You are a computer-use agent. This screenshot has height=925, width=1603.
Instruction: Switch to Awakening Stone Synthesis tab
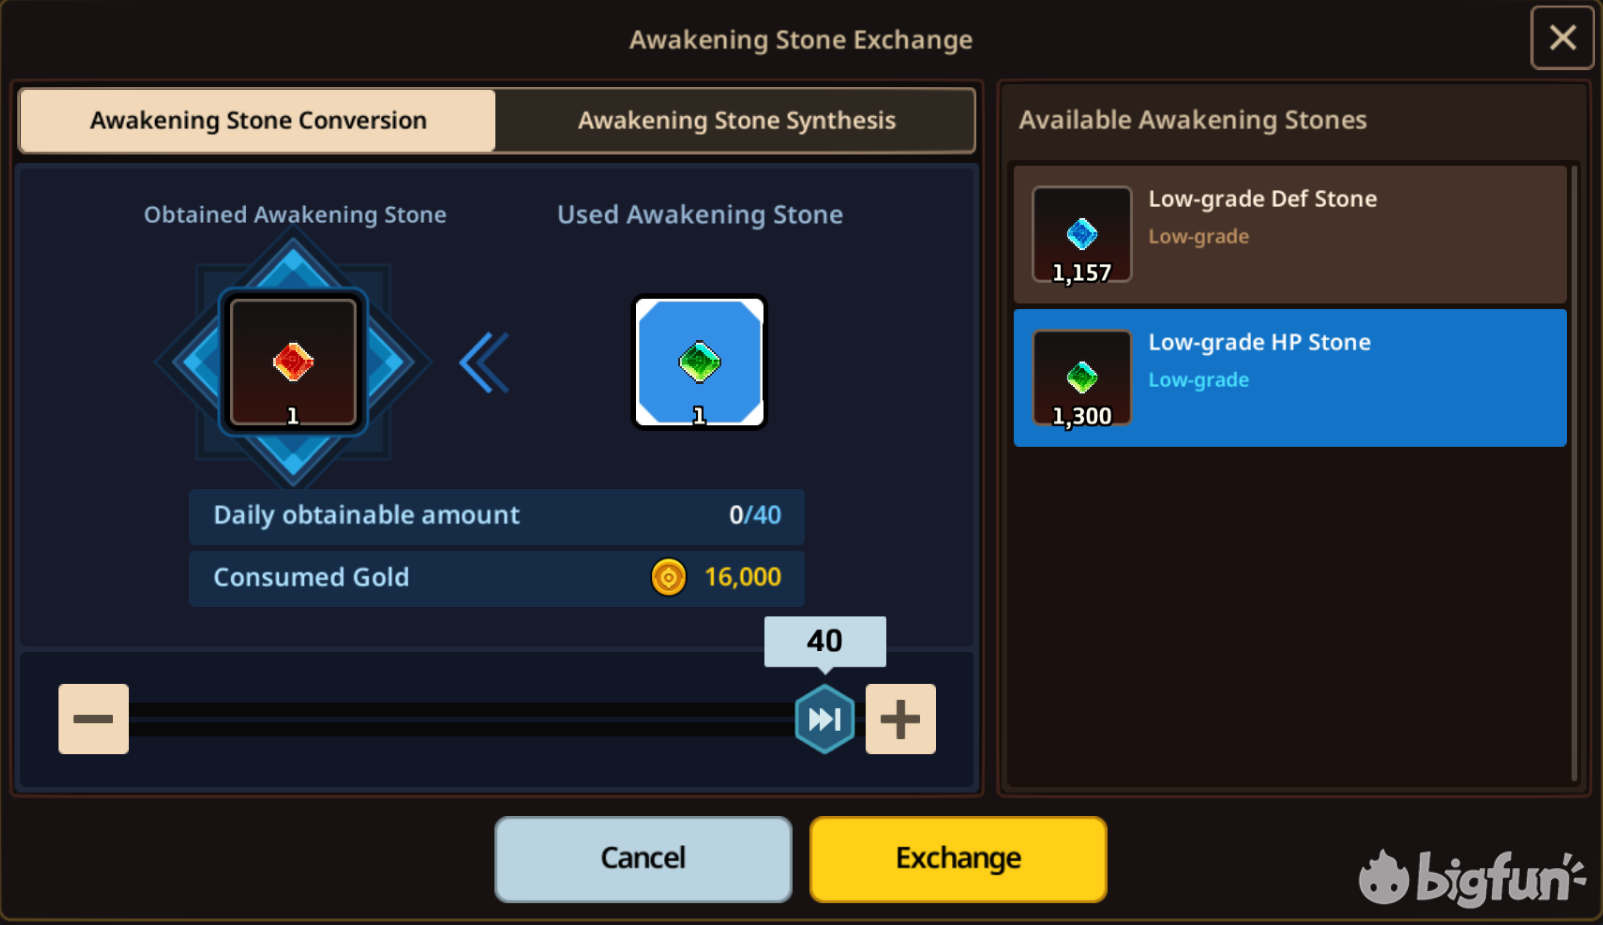[736, 120]
